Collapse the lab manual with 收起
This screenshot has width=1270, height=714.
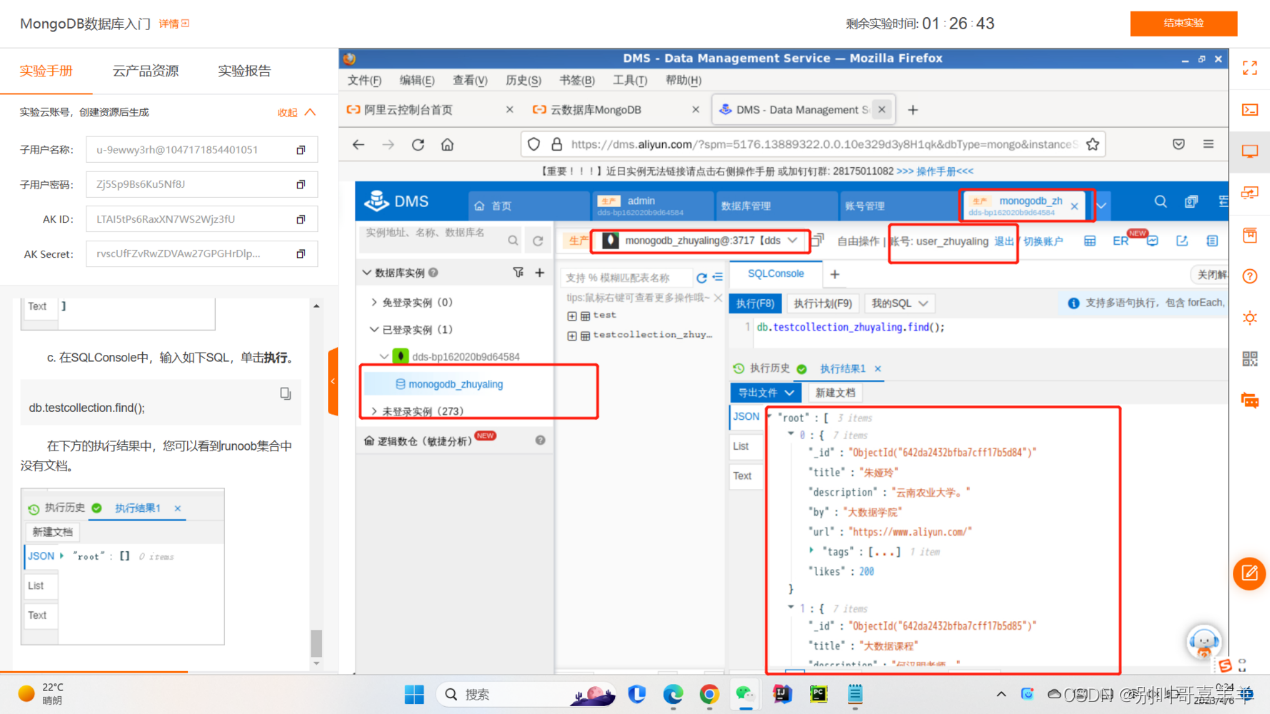tap(297, 112)
